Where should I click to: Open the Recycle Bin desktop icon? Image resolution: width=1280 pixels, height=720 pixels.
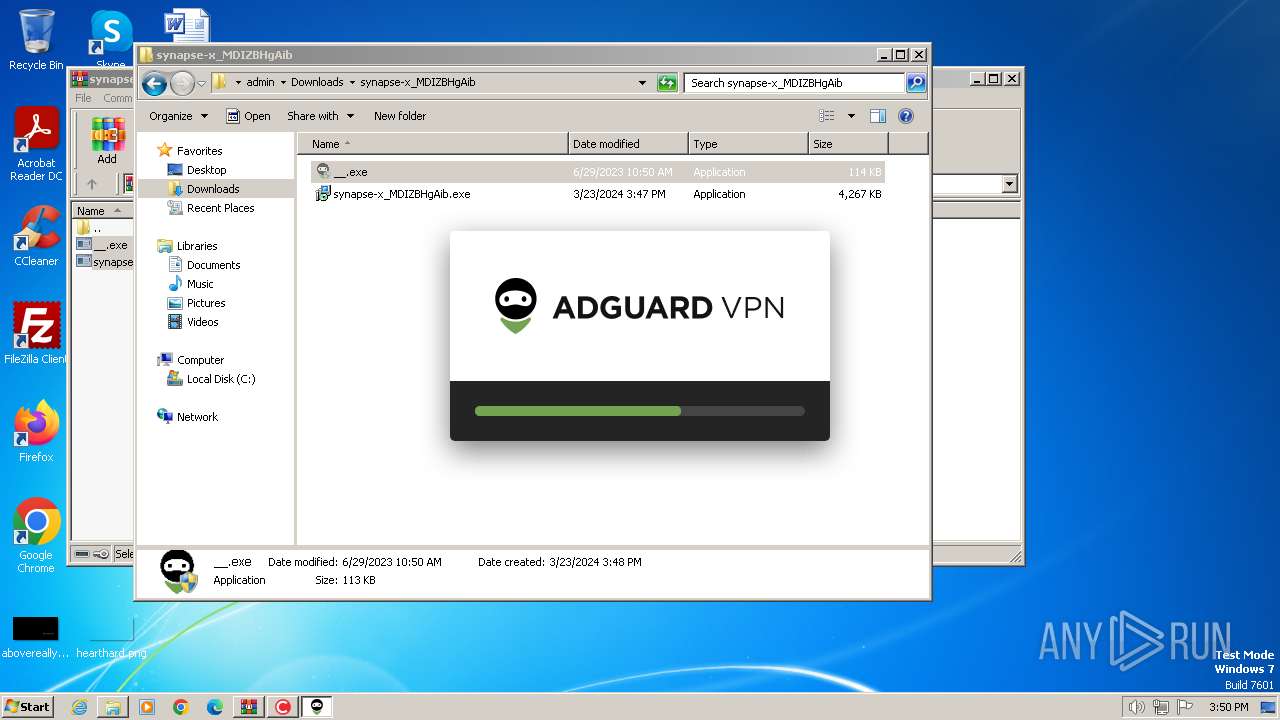(36, 40)
